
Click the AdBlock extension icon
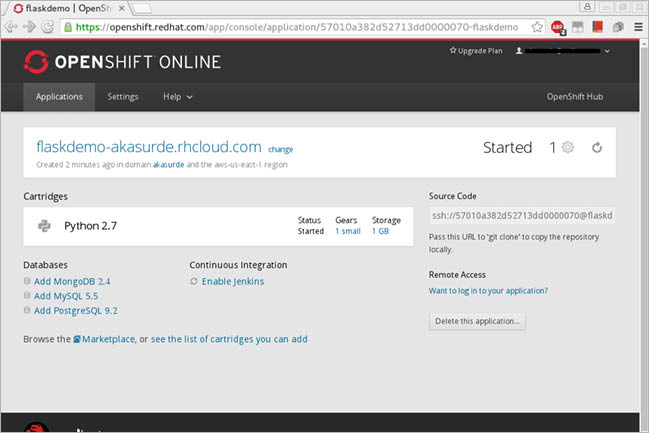click(556, 27)
